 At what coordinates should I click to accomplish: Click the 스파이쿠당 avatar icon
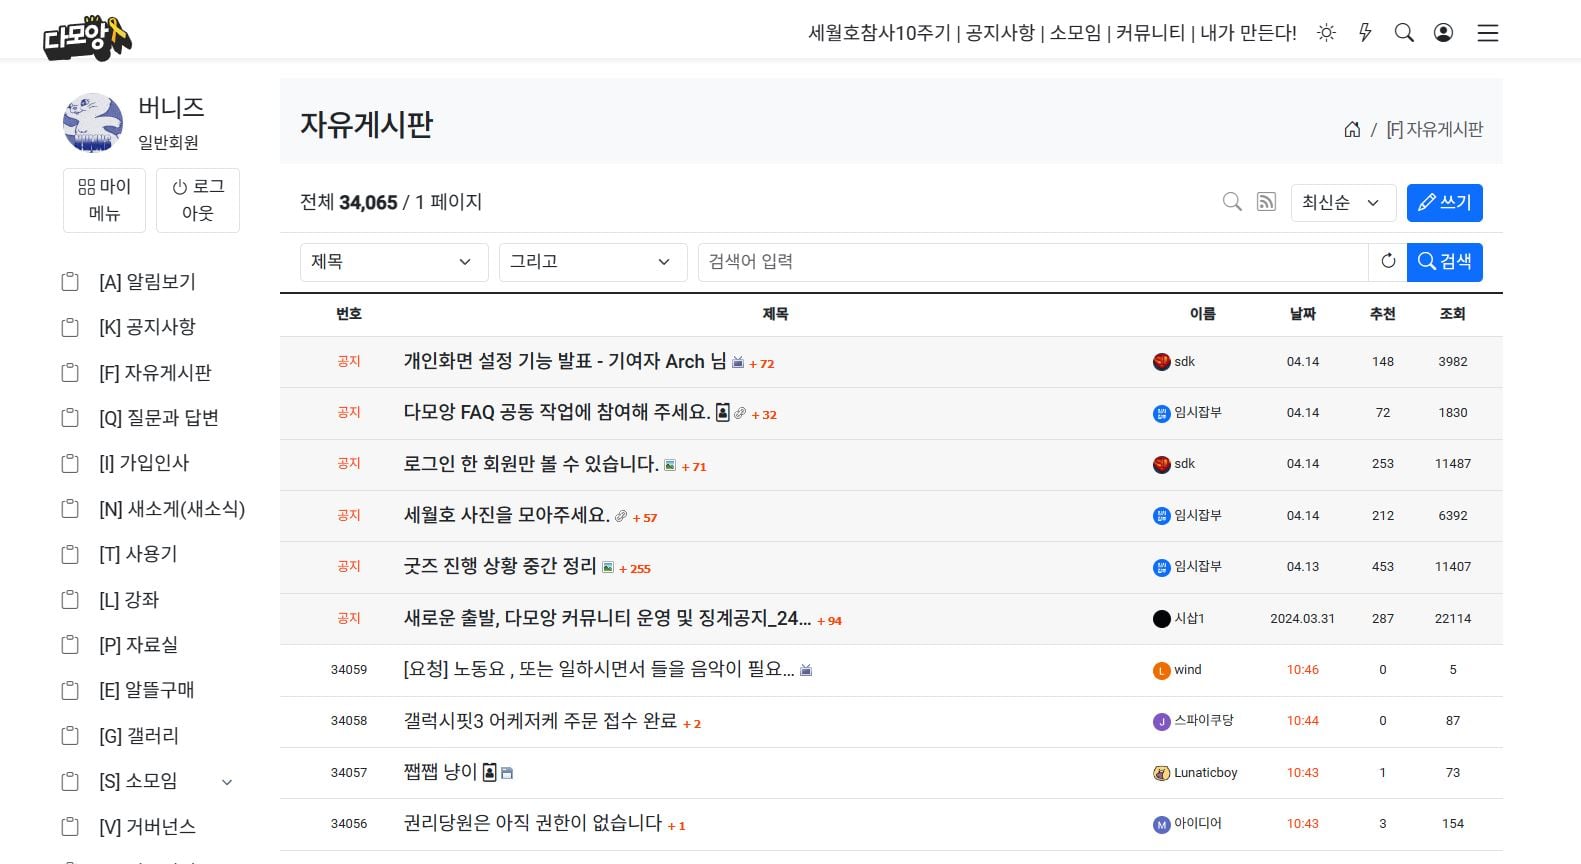pos(1161,721)
